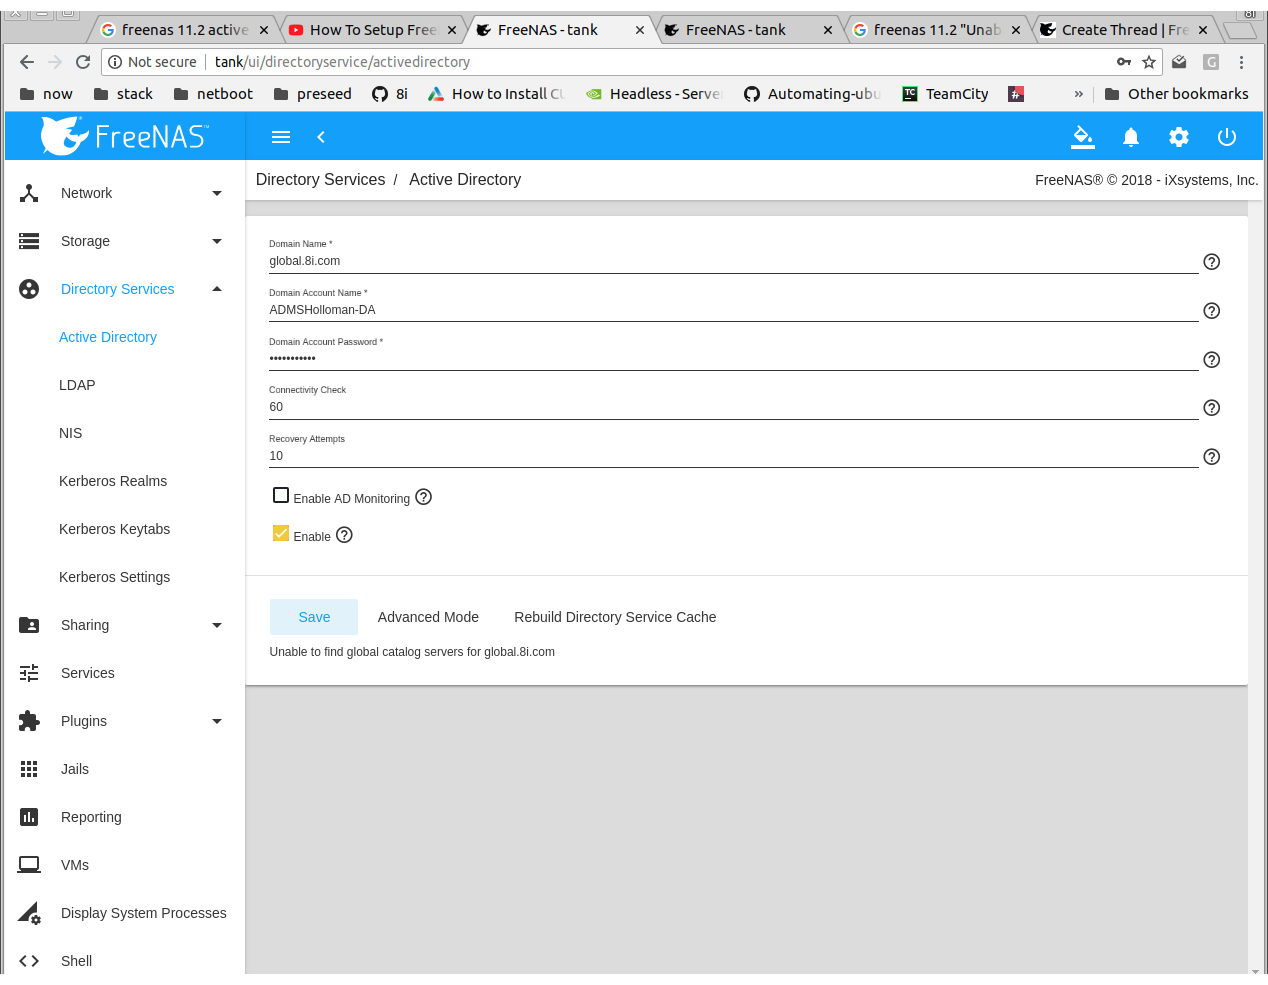
Task: Show help for Recovery Attempts field
Action: point(1212,457)
